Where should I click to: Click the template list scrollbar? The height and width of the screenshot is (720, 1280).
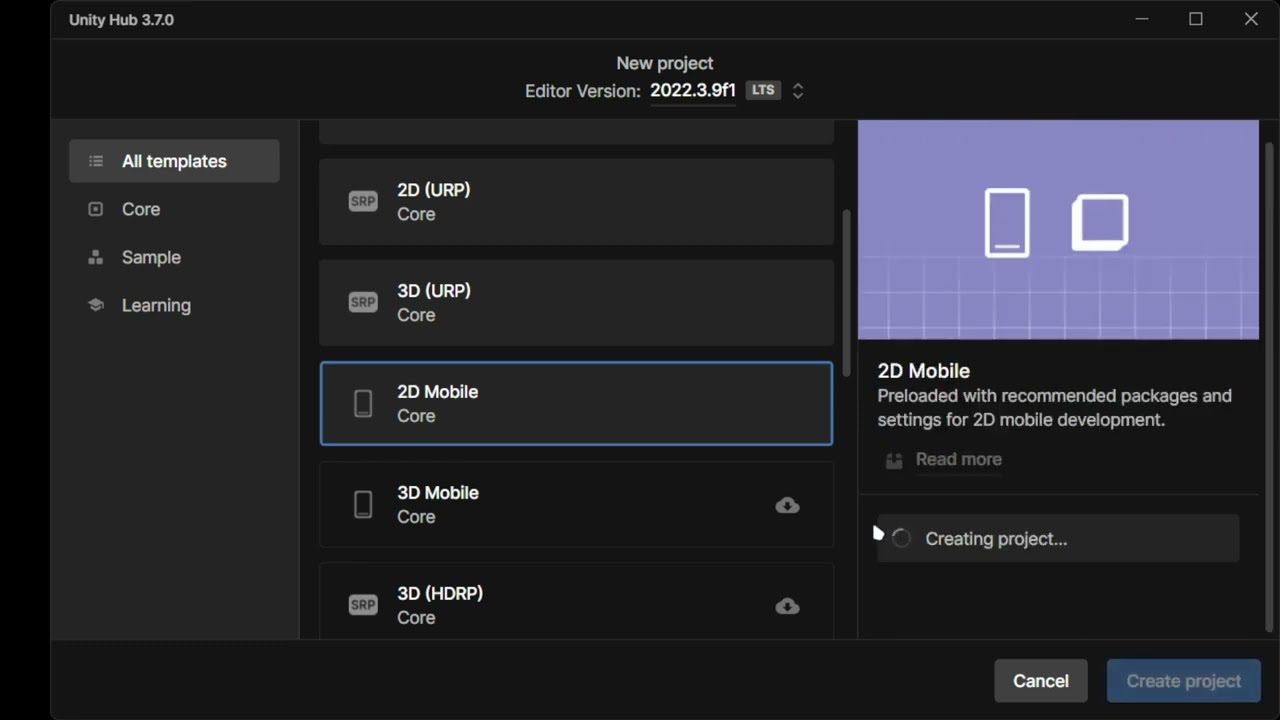tap(846, 293)
